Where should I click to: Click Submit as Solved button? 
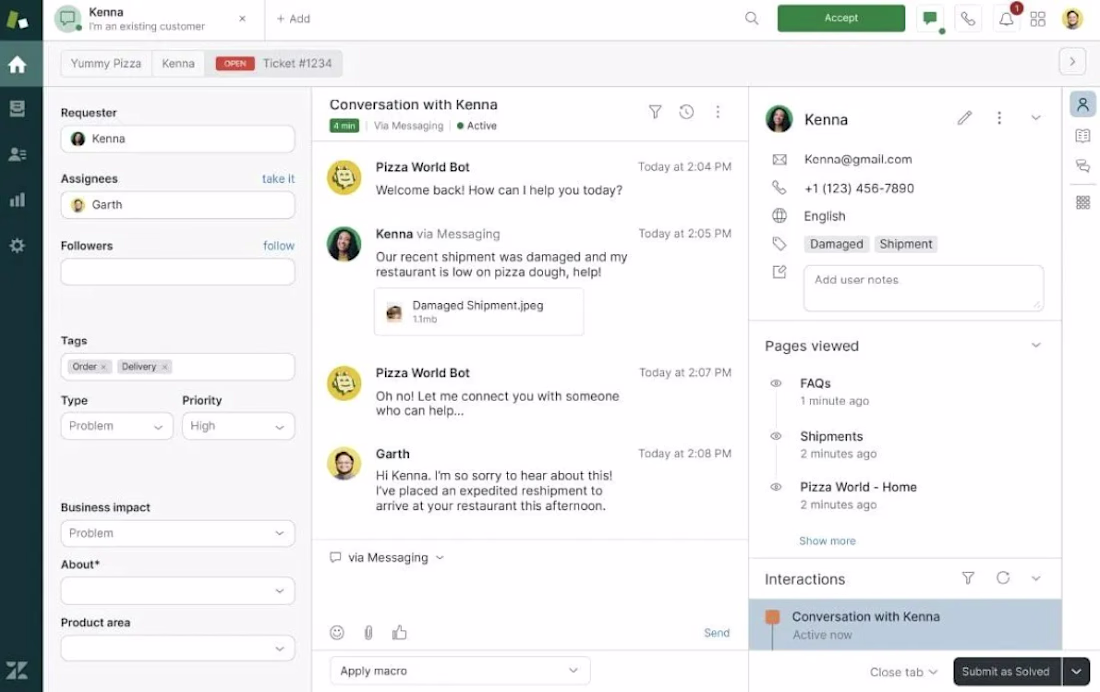(1006, 672)
